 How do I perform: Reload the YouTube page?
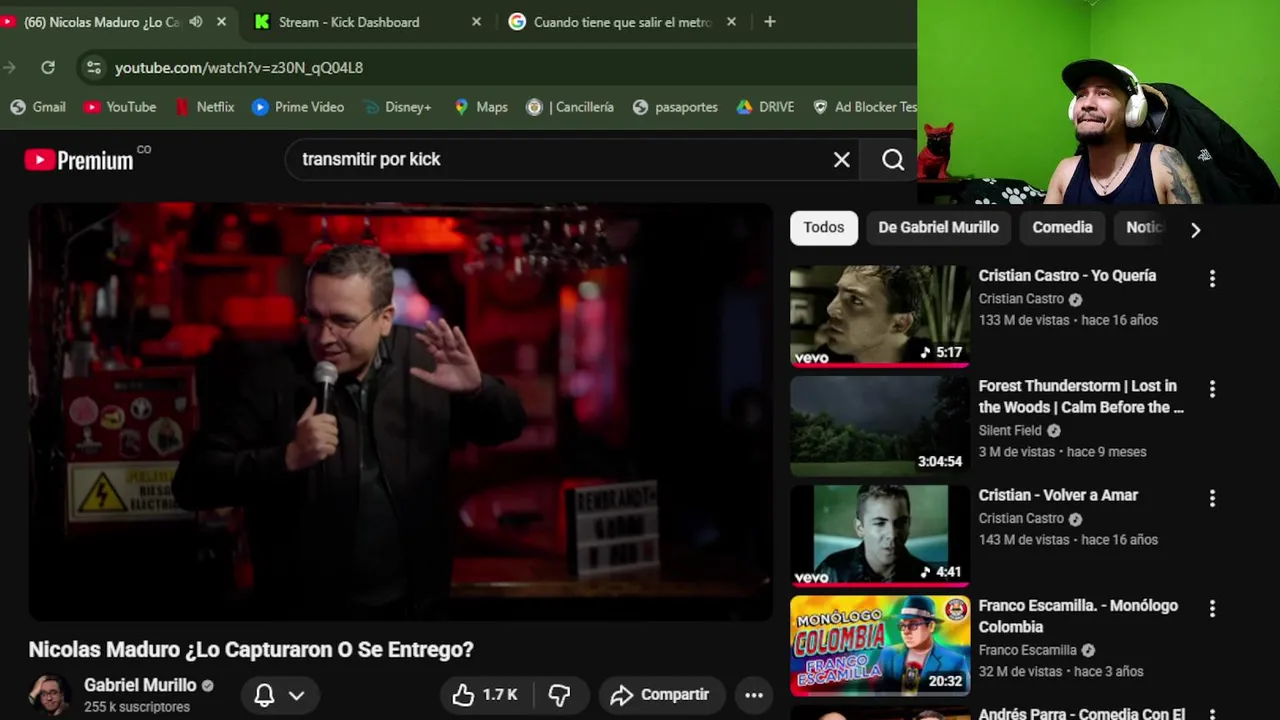coord(48,67)
